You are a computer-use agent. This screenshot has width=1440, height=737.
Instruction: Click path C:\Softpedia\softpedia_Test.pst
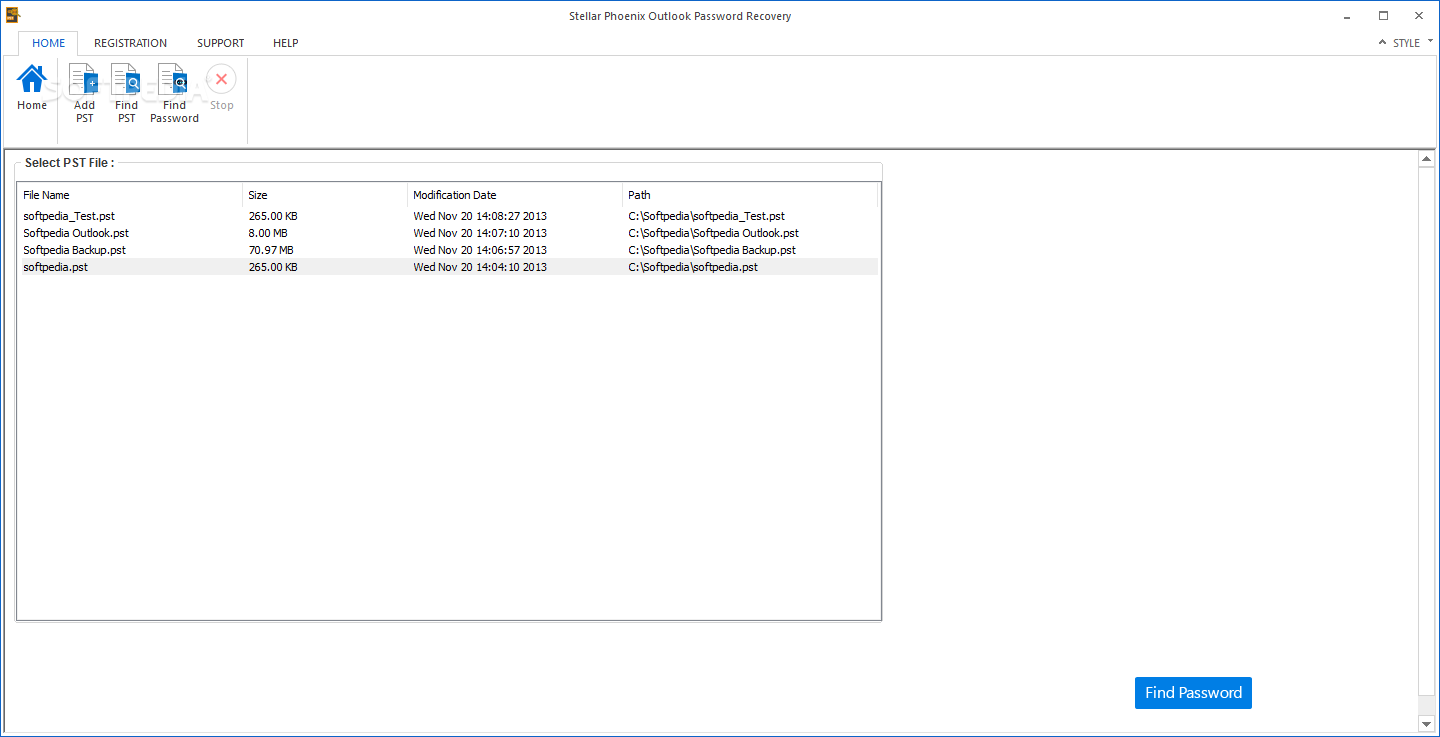706,216
